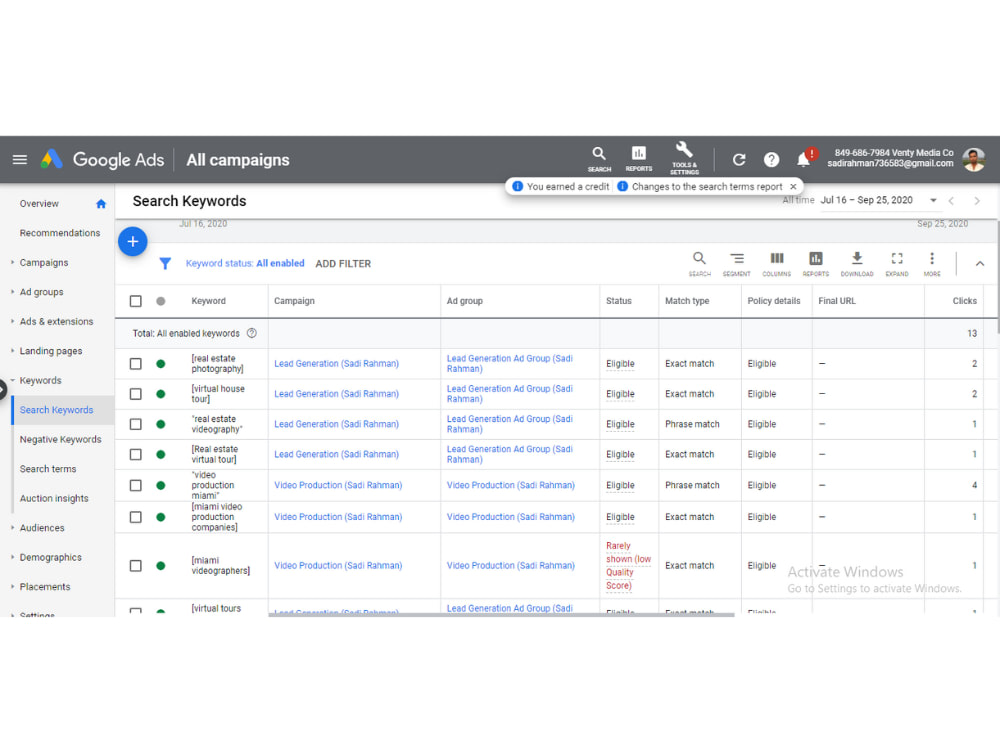Open Reports from the header bar

click(638, 159)
